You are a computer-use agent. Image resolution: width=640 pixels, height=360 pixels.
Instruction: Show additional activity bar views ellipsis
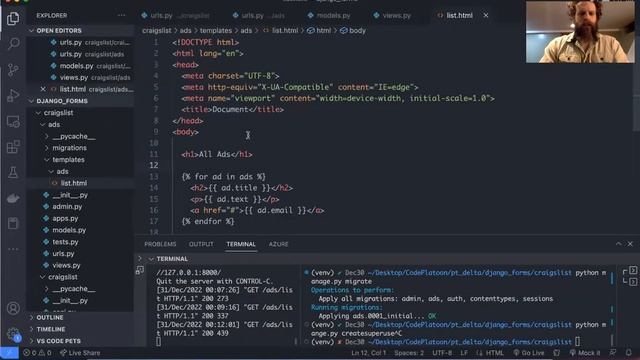click(13, 249)
